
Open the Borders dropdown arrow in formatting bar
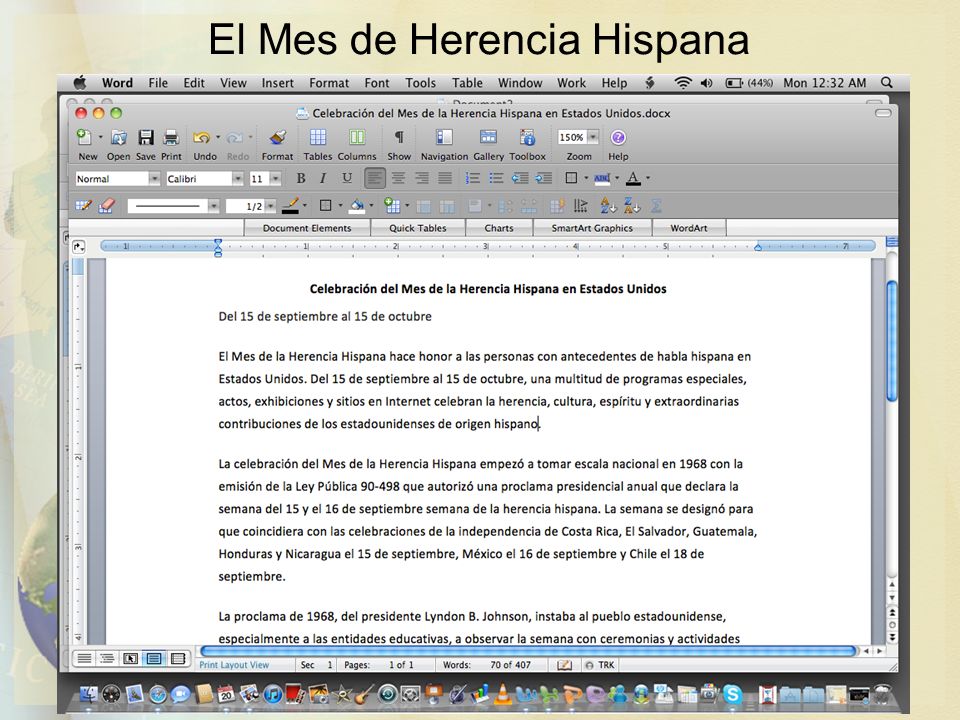pos(586,178)
